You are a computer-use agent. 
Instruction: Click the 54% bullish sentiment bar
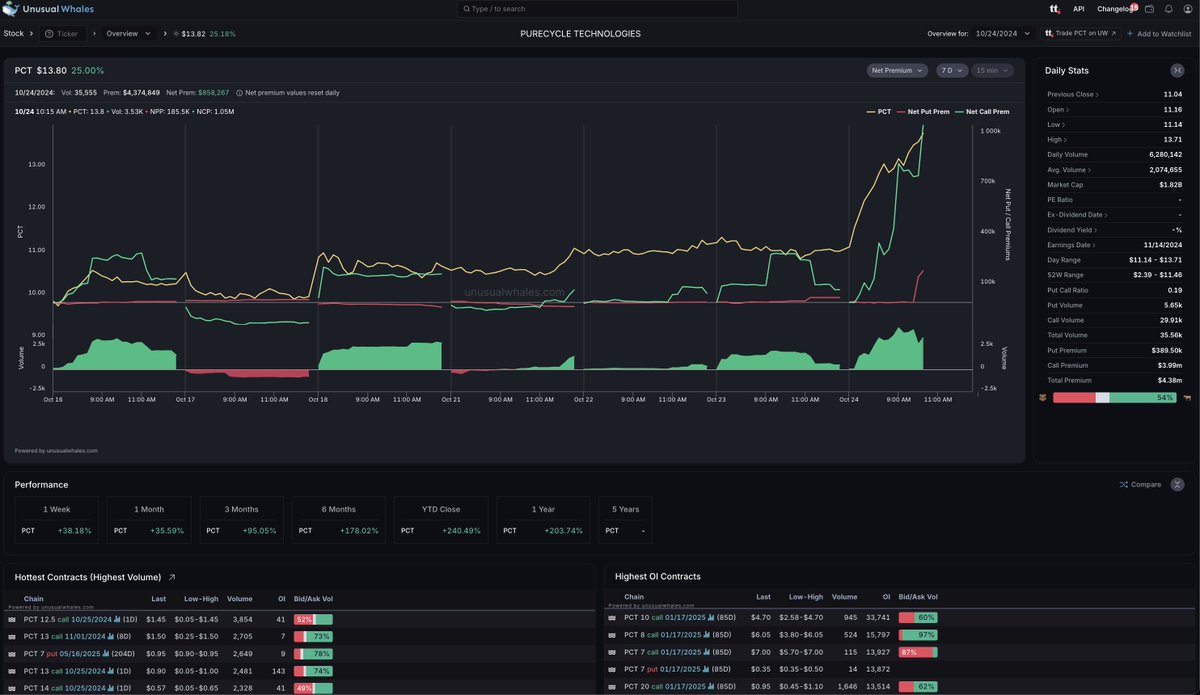point(1115,397)
